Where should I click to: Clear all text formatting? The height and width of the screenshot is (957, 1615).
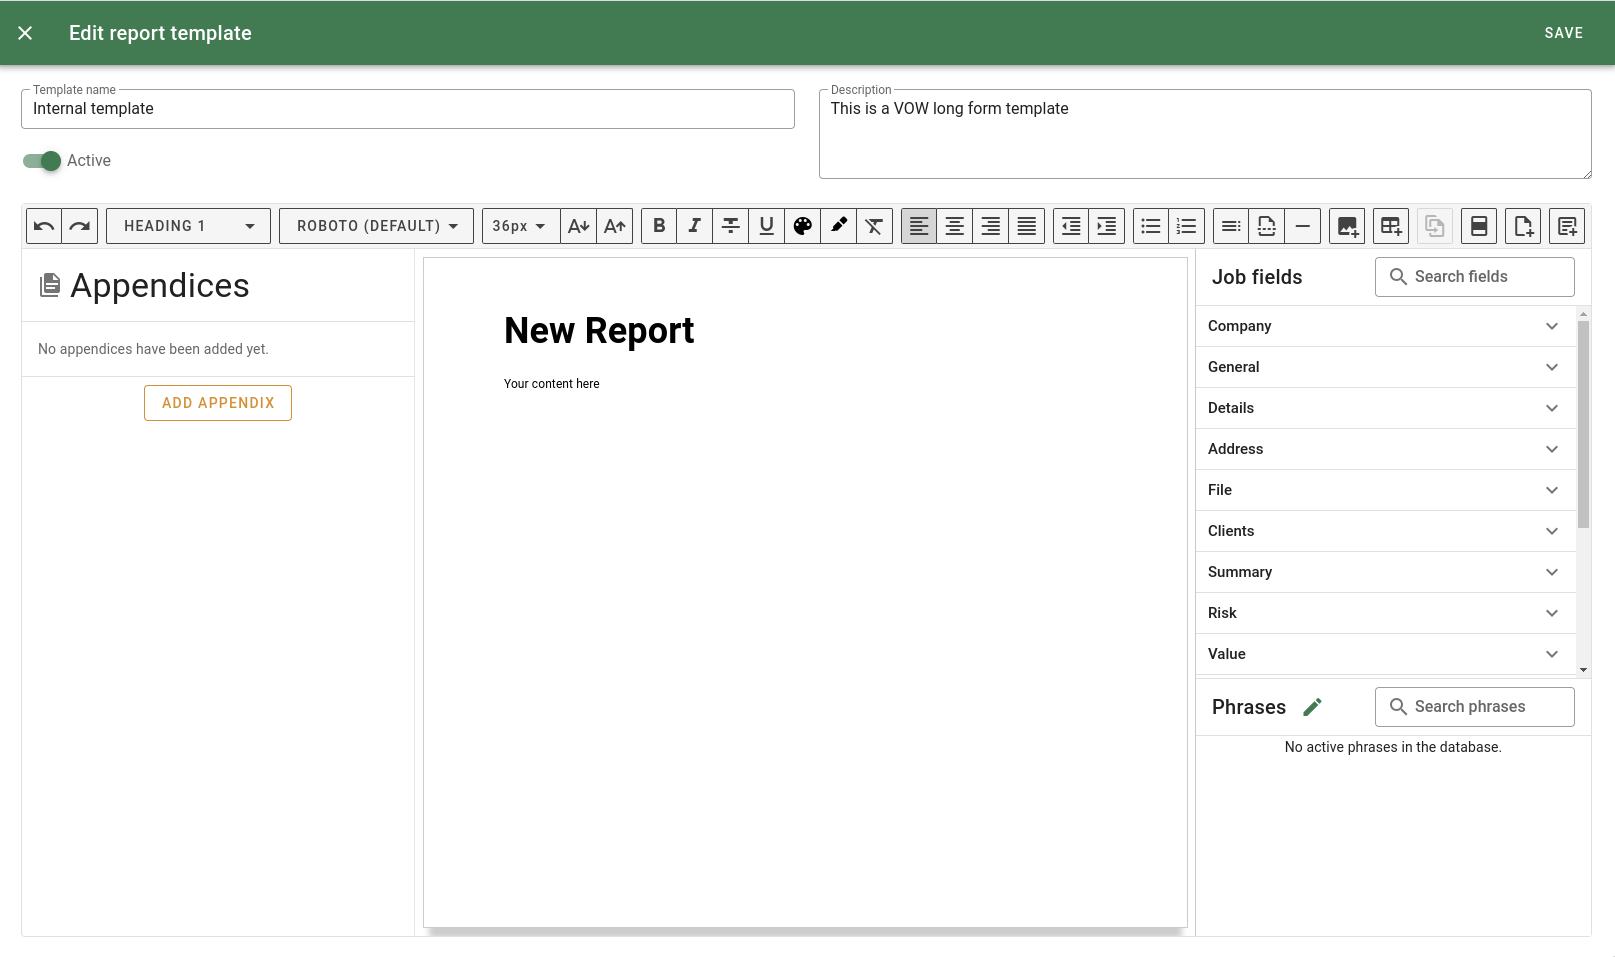click(x=874, y=226)
